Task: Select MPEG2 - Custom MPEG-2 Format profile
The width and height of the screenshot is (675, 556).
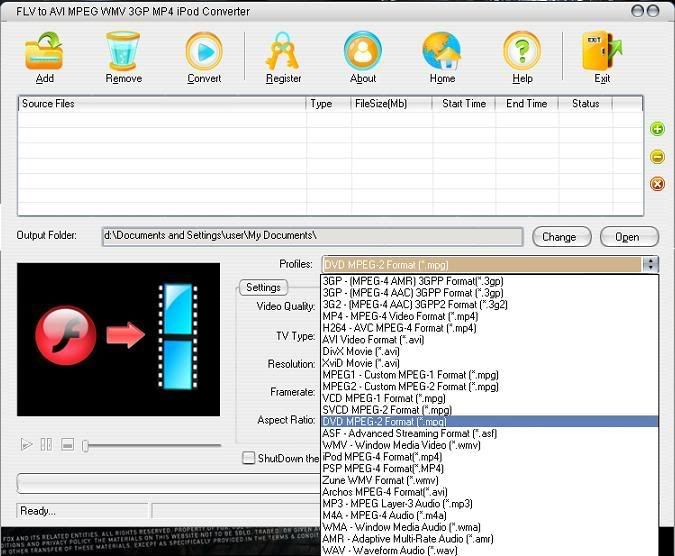Action: tap(489, 386)
